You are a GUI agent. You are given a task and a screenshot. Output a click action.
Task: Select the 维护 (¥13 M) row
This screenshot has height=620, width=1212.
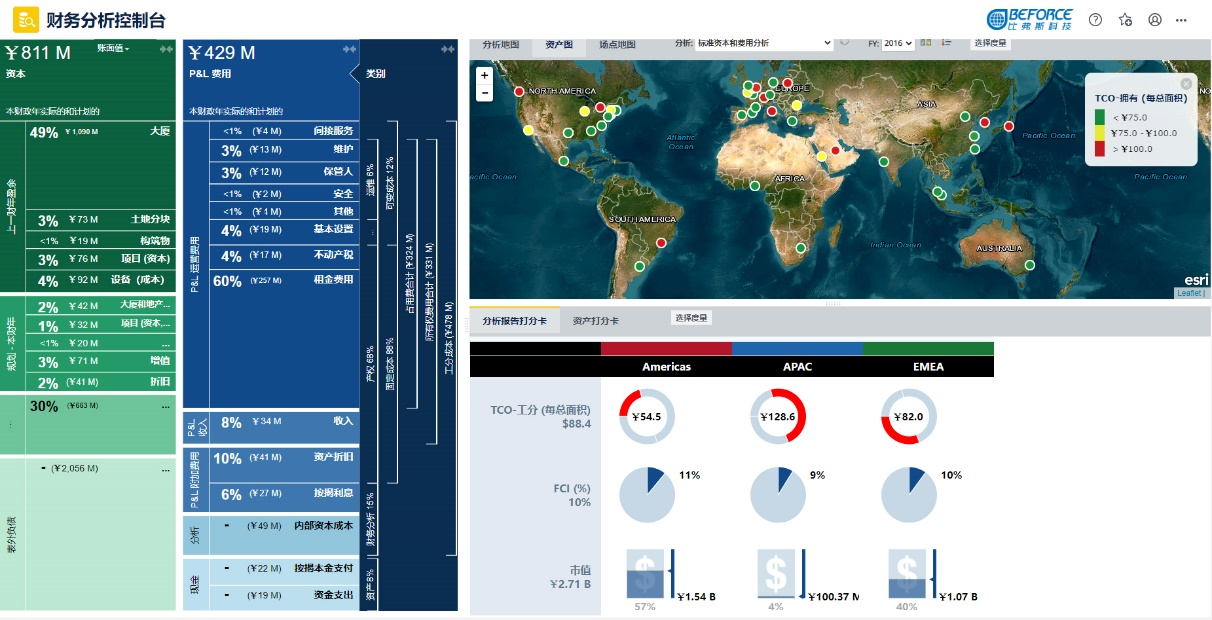[284, 150]
